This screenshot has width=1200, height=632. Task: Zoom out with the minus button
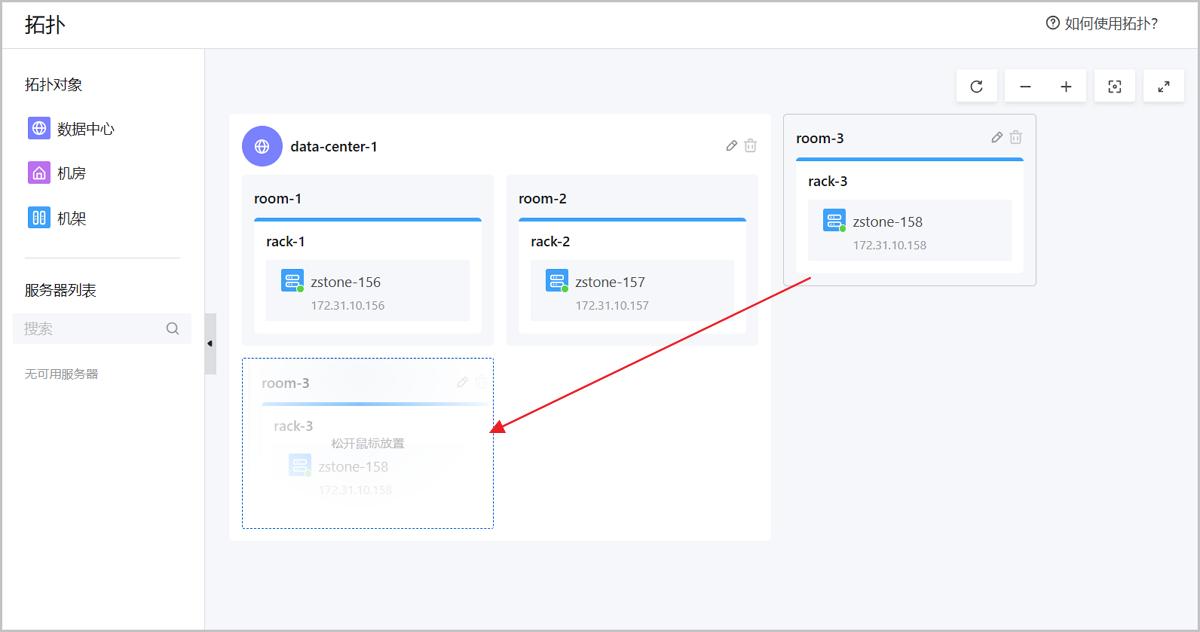(1025, 87)
